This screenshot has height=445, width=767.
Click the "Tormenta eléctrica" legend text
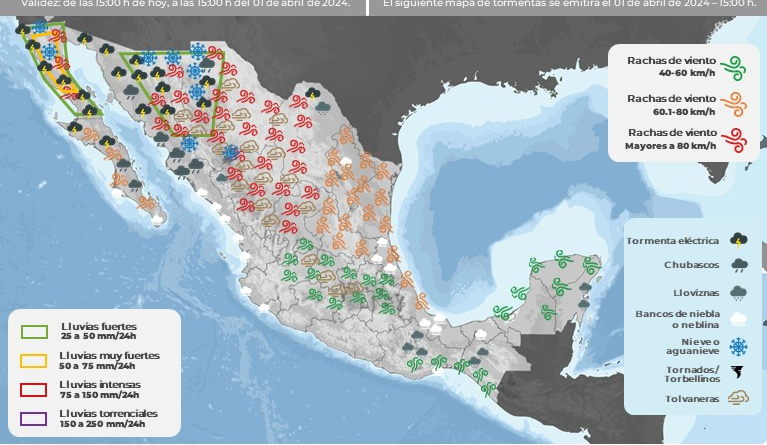pyautogui.click(x=672, y=241)
